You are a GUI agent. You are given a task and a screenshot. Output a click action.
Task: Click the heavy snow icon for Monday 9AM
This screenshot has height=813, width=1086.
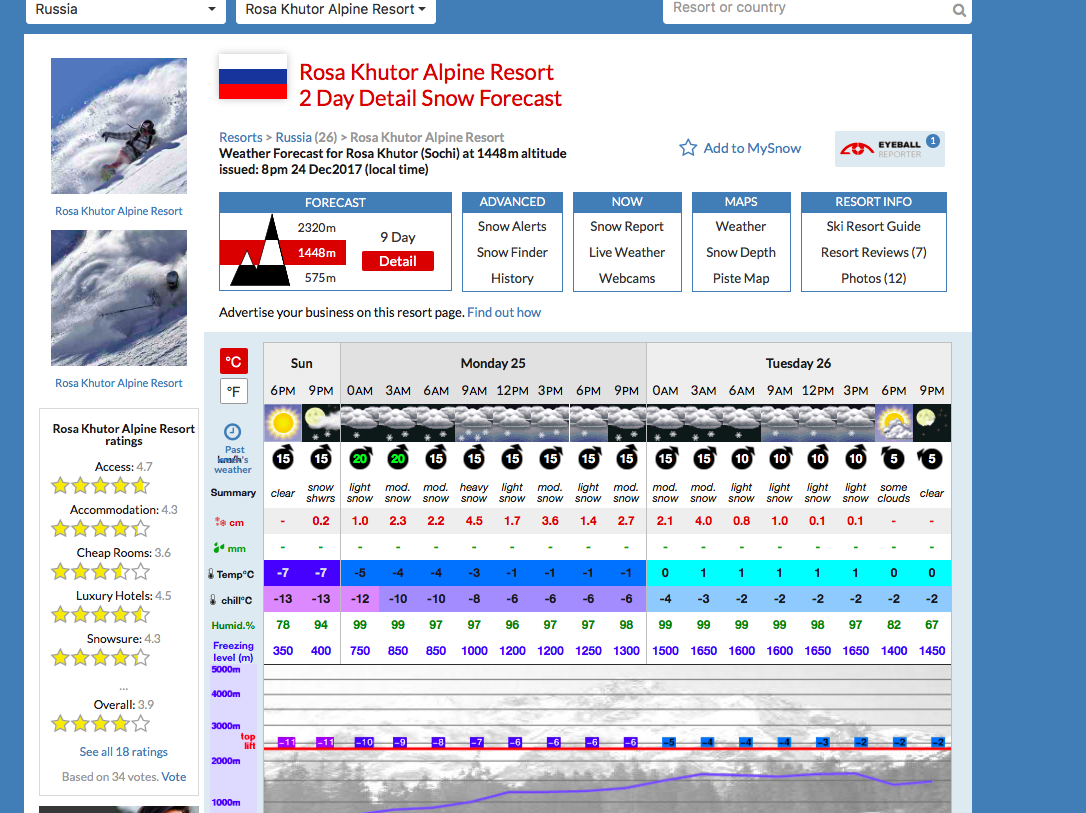(474, 423)
